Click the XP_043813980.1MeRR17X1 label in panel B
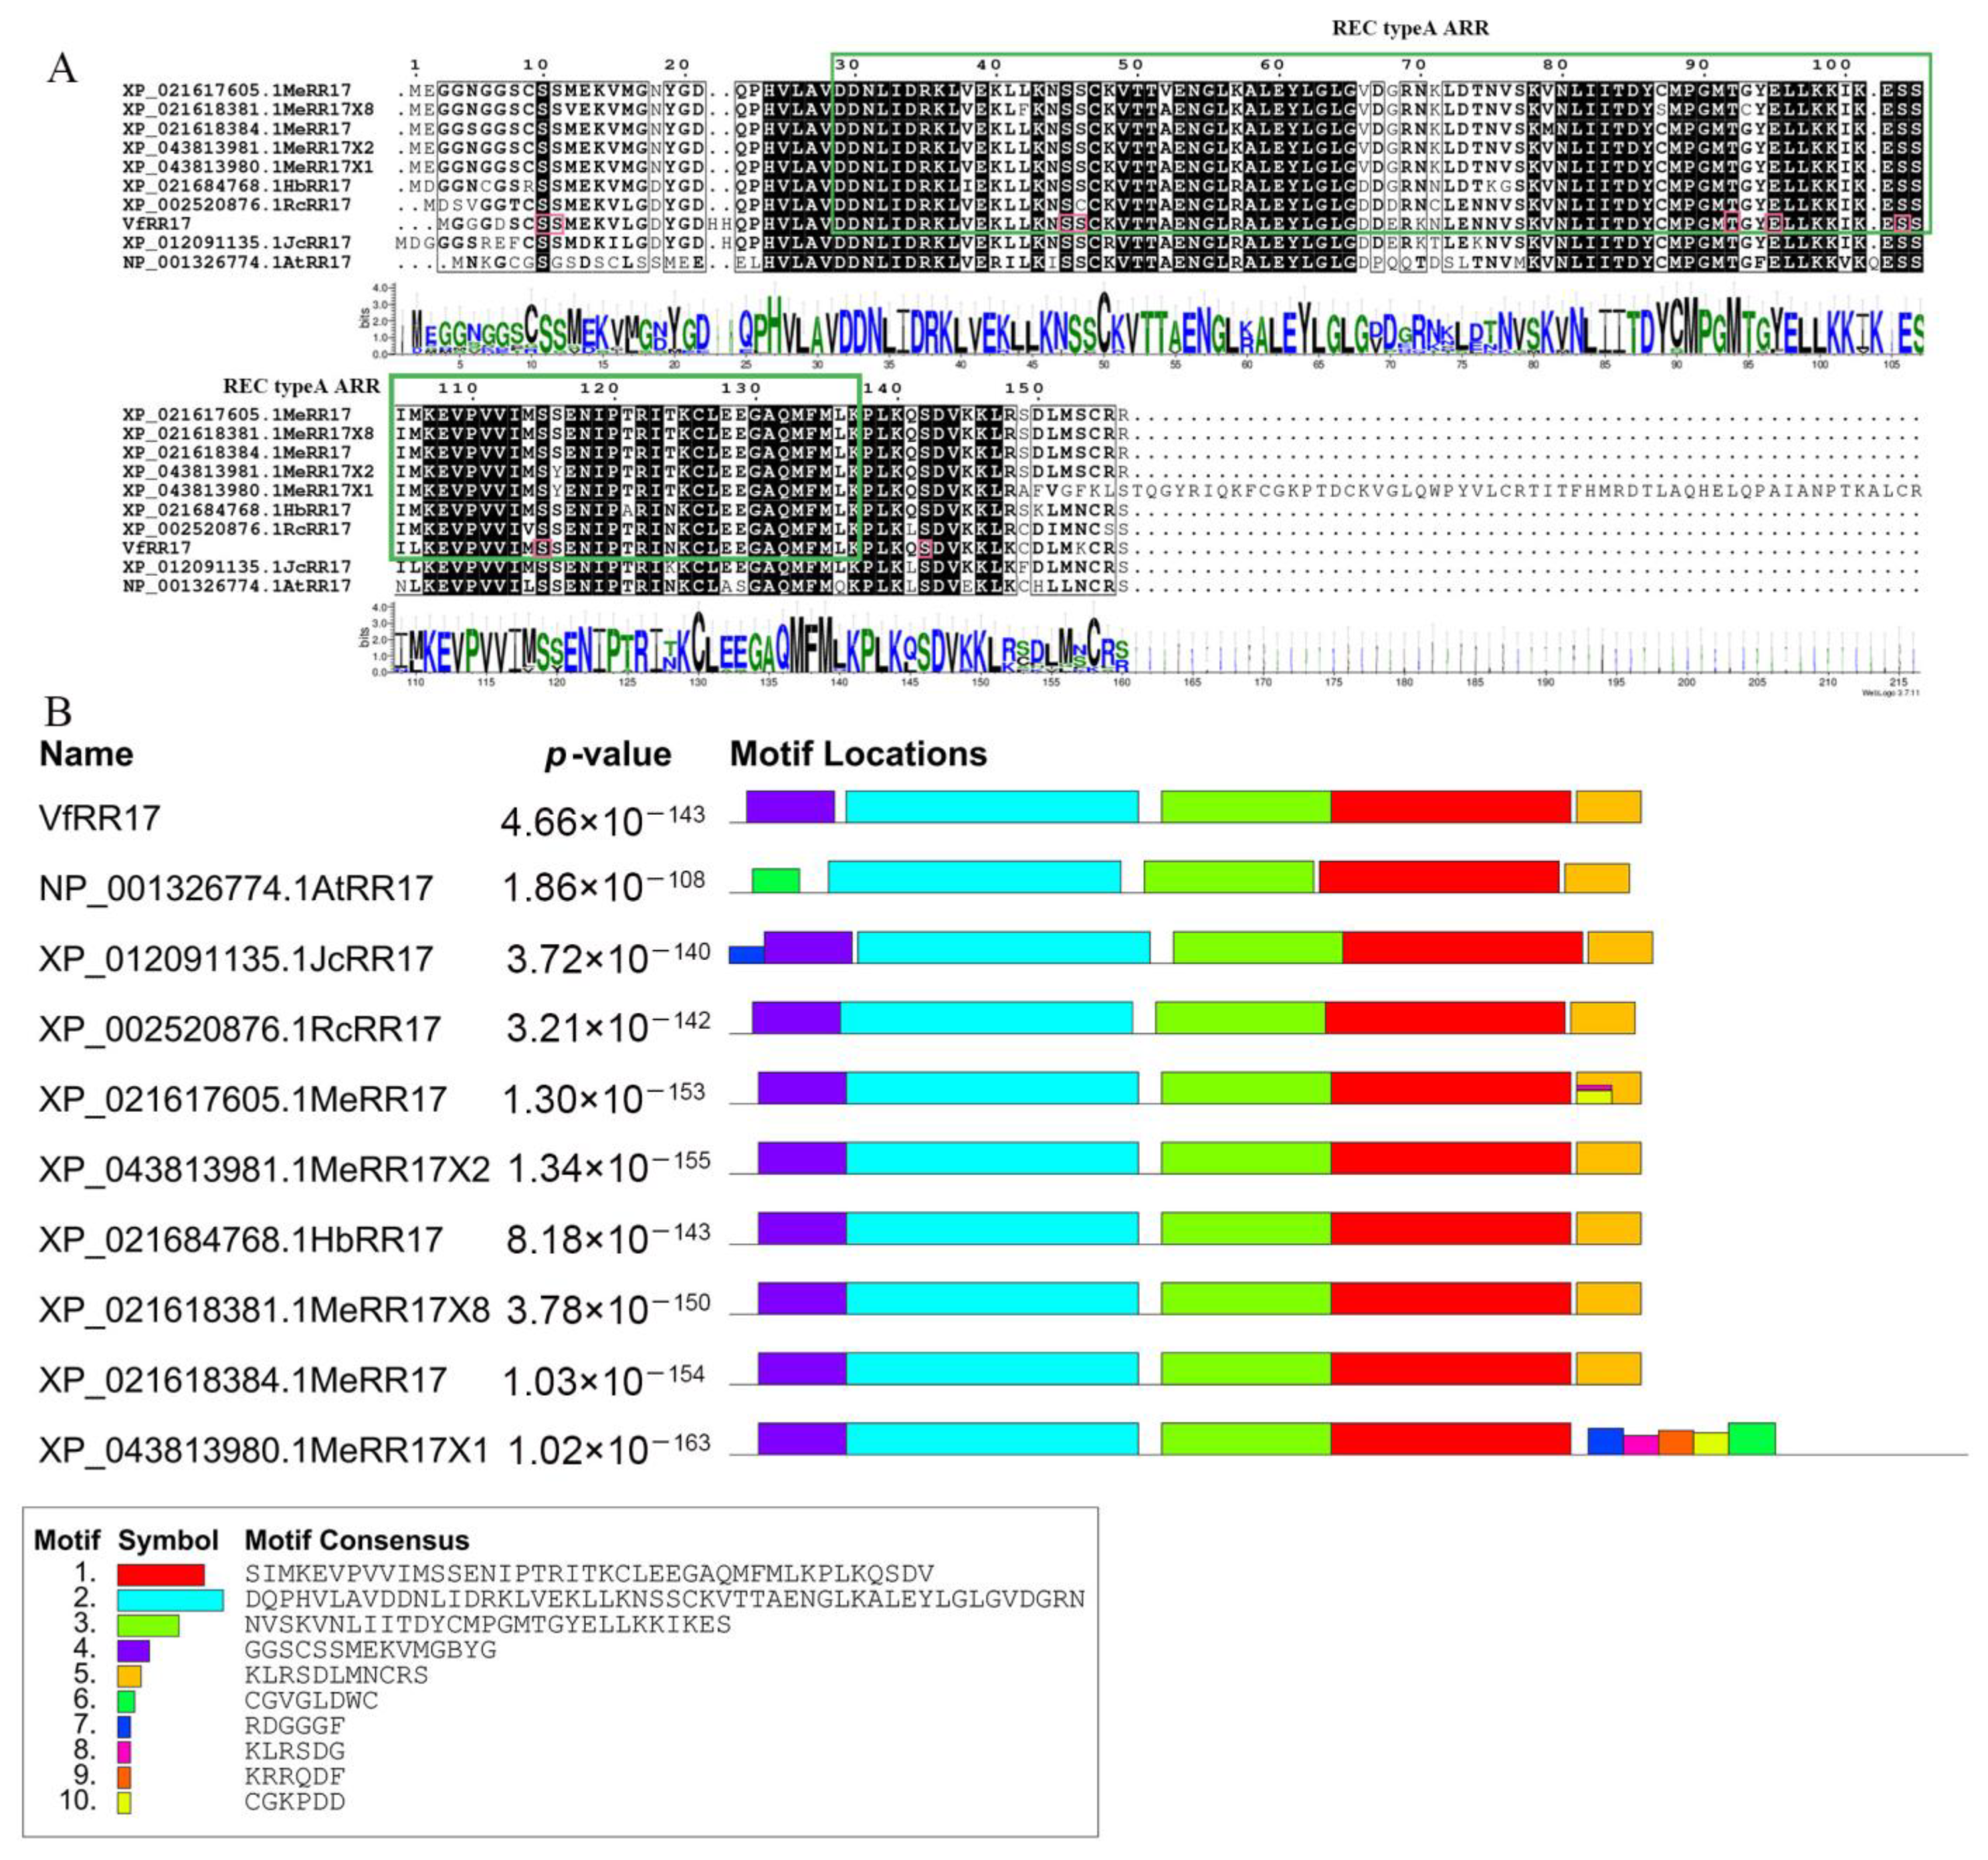 click(264, 1450)
